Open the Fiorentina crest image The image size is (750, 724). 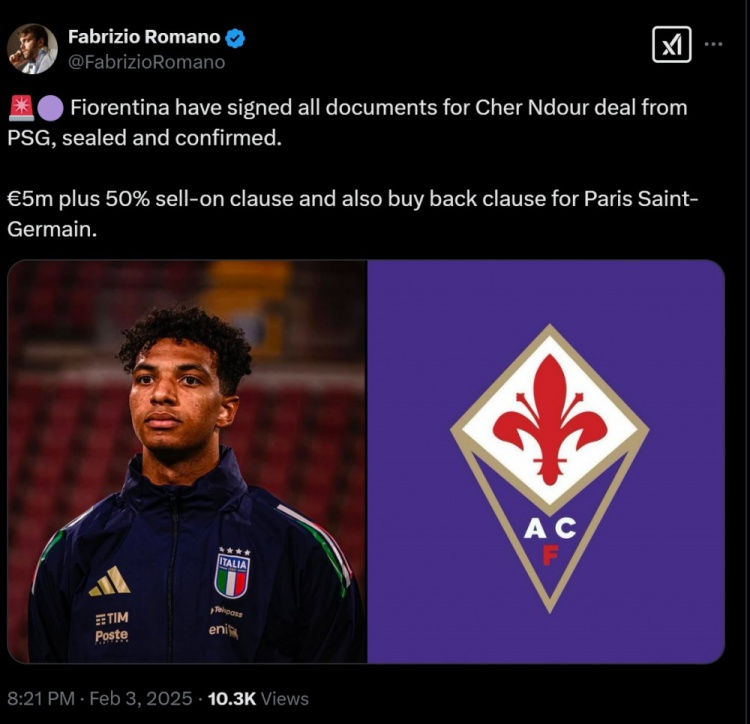pyautogui.click(x=546, y=461)
